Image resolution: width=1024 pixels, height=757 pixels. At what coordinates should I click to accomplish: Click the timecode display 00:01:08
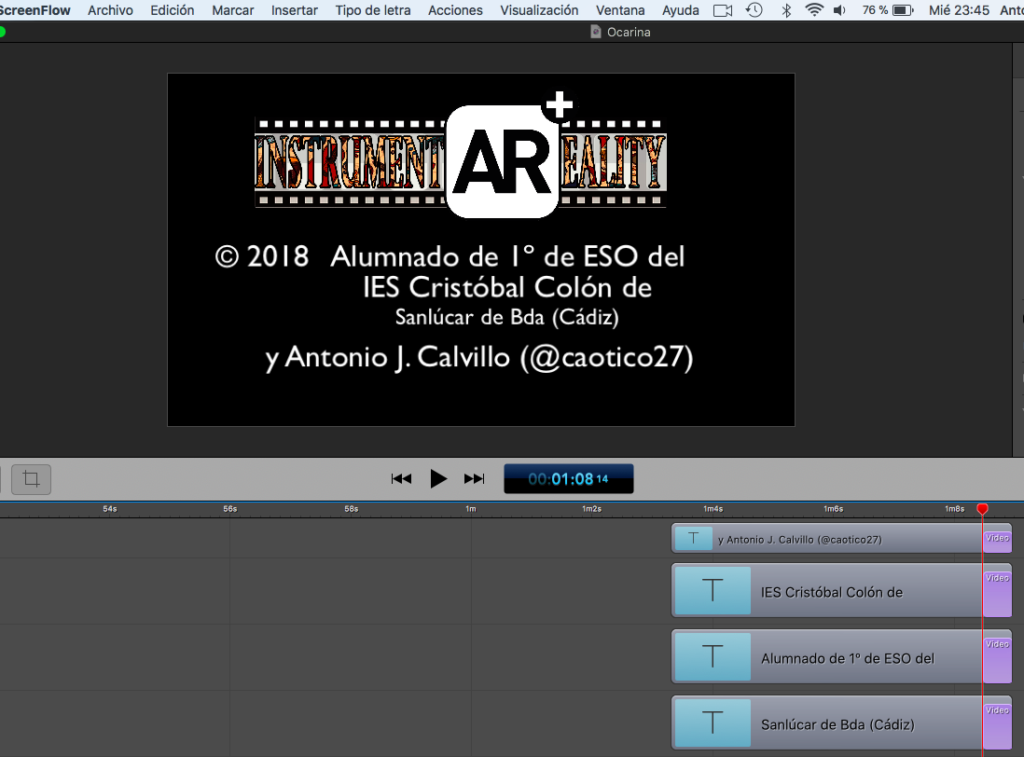(x=568, y=479)
